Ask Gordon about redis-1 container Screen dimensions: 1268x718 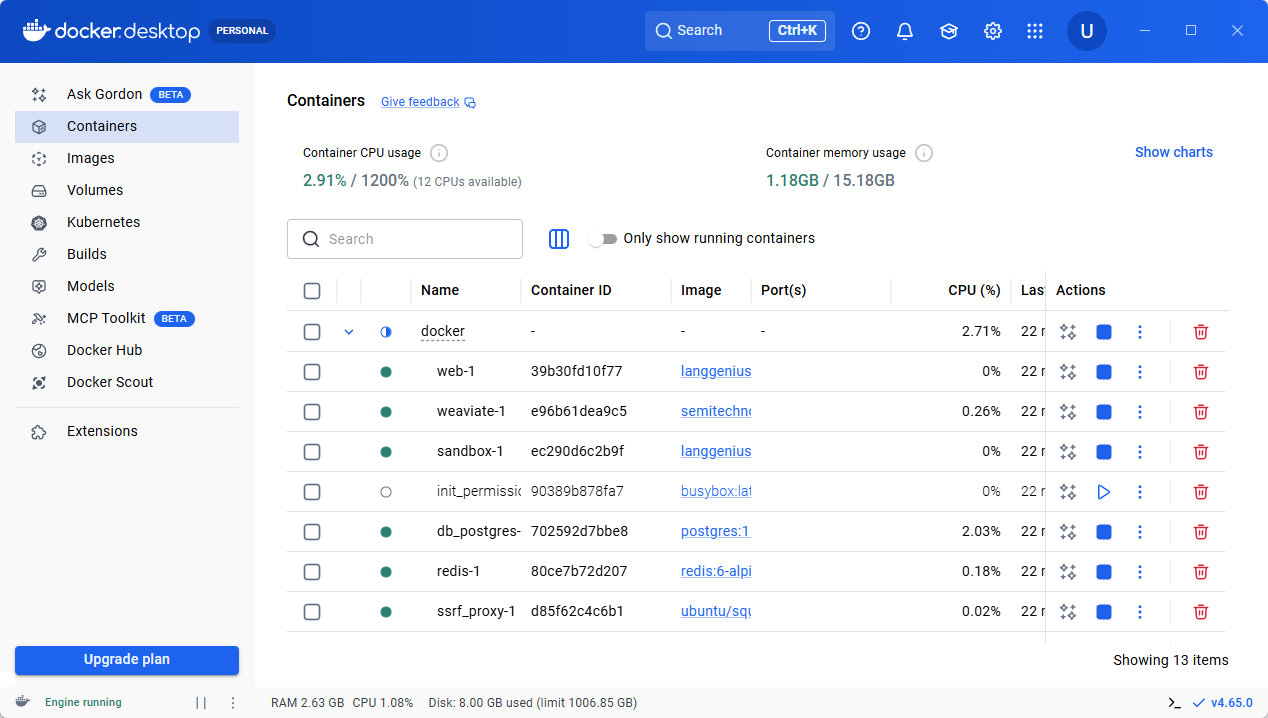(1068, 572)
